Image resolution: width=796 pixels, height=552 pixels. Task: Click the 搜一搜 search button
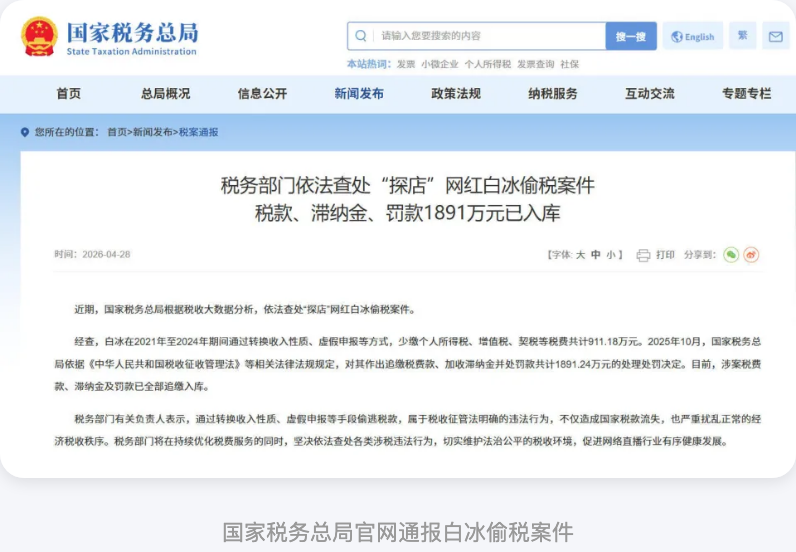click(x=631, y=36)
